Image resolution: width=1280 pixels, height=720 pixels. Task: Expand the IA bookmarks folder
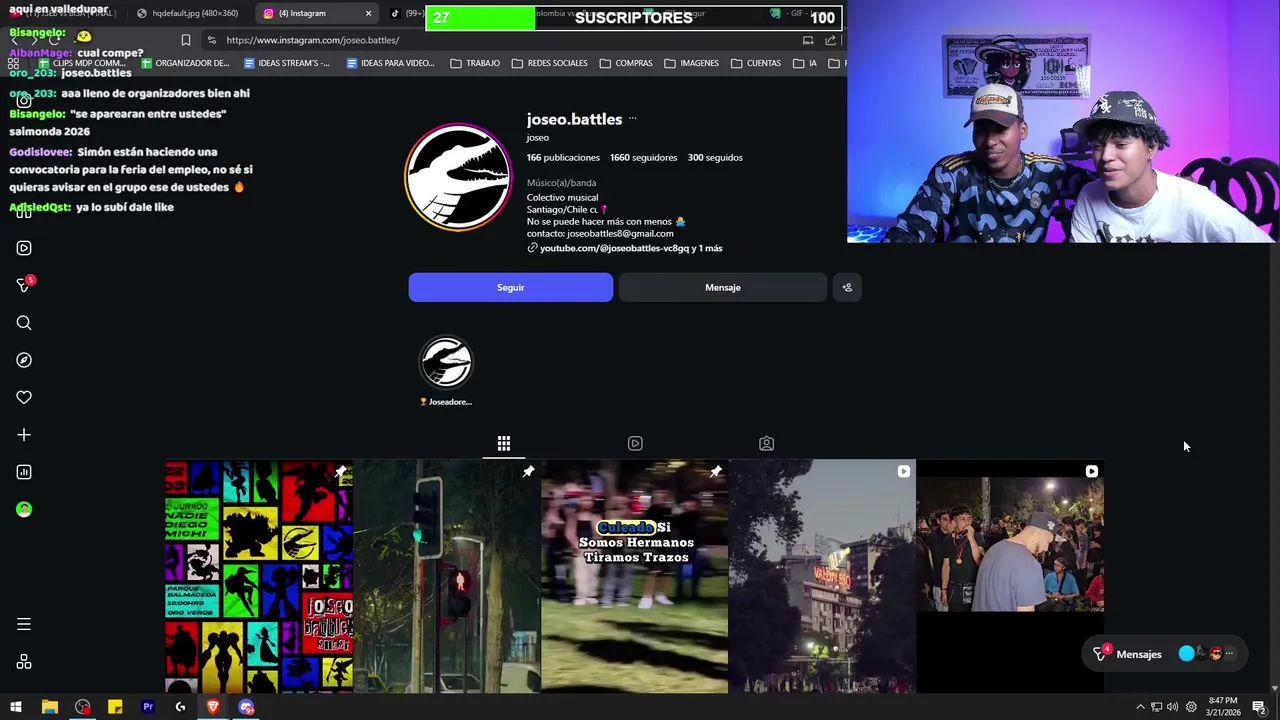coord(805,63)
